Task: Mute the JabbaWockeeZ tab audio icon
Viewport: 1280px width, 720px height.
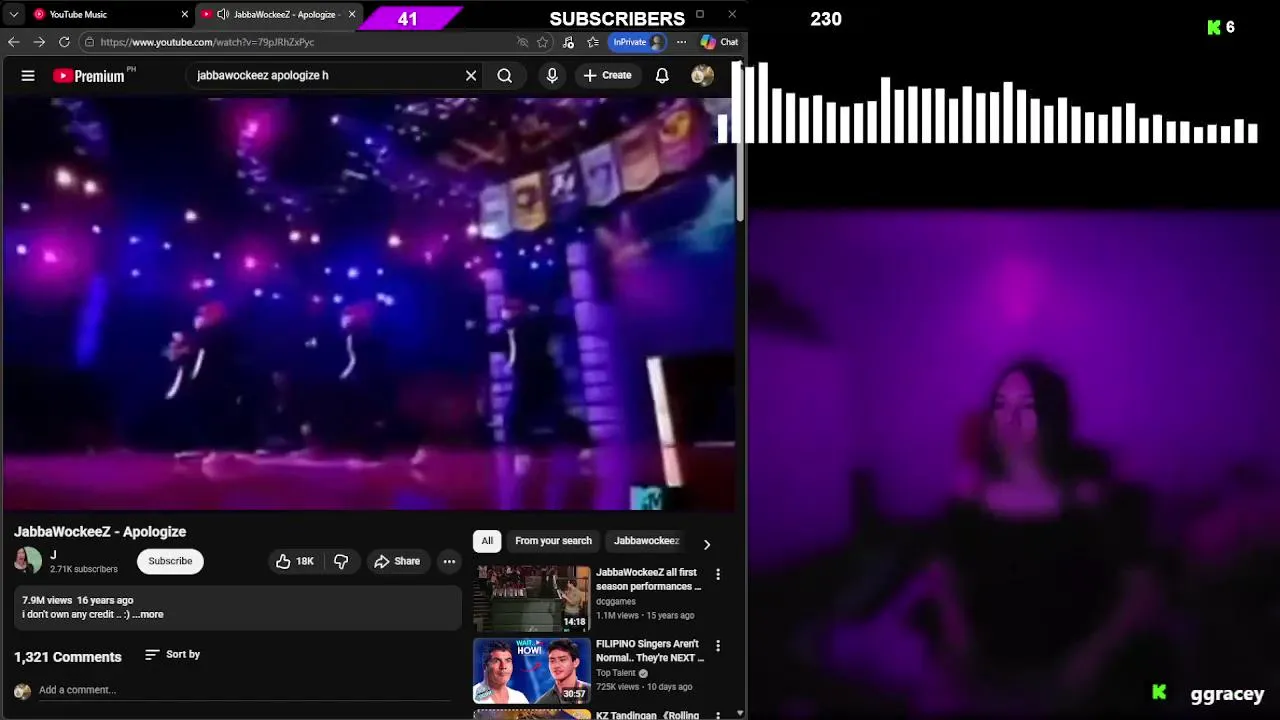Action: pos(223,14)
